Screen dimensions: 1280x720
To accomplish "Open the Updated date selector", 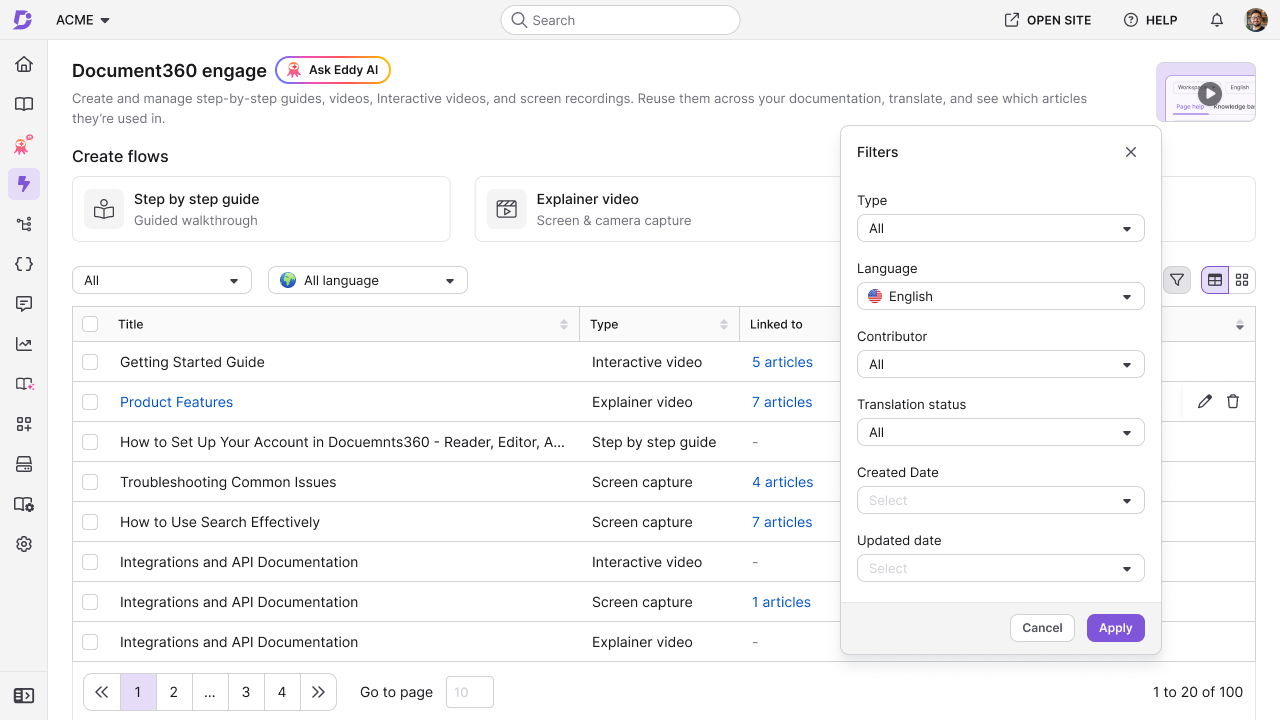I will coord(1001,568).
